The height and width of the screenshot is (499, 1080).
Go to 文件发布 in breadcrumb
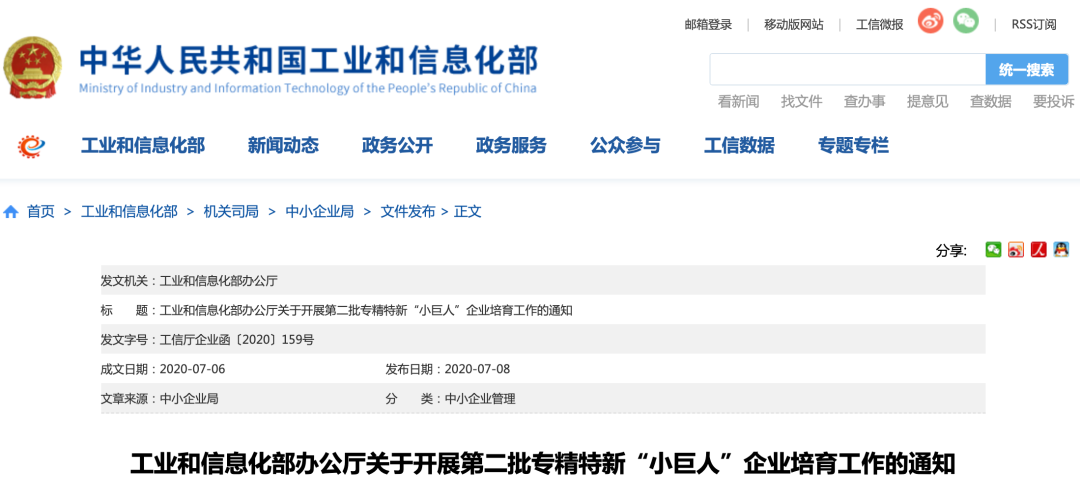click(408, 212)
